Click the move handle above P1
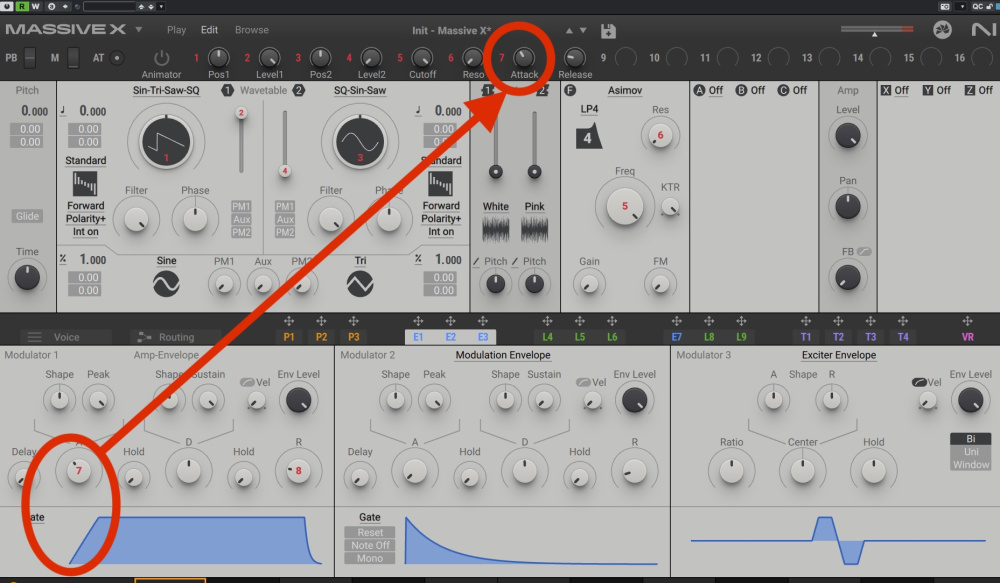The width and height of the screenshot is (1000, 583). 289,321
